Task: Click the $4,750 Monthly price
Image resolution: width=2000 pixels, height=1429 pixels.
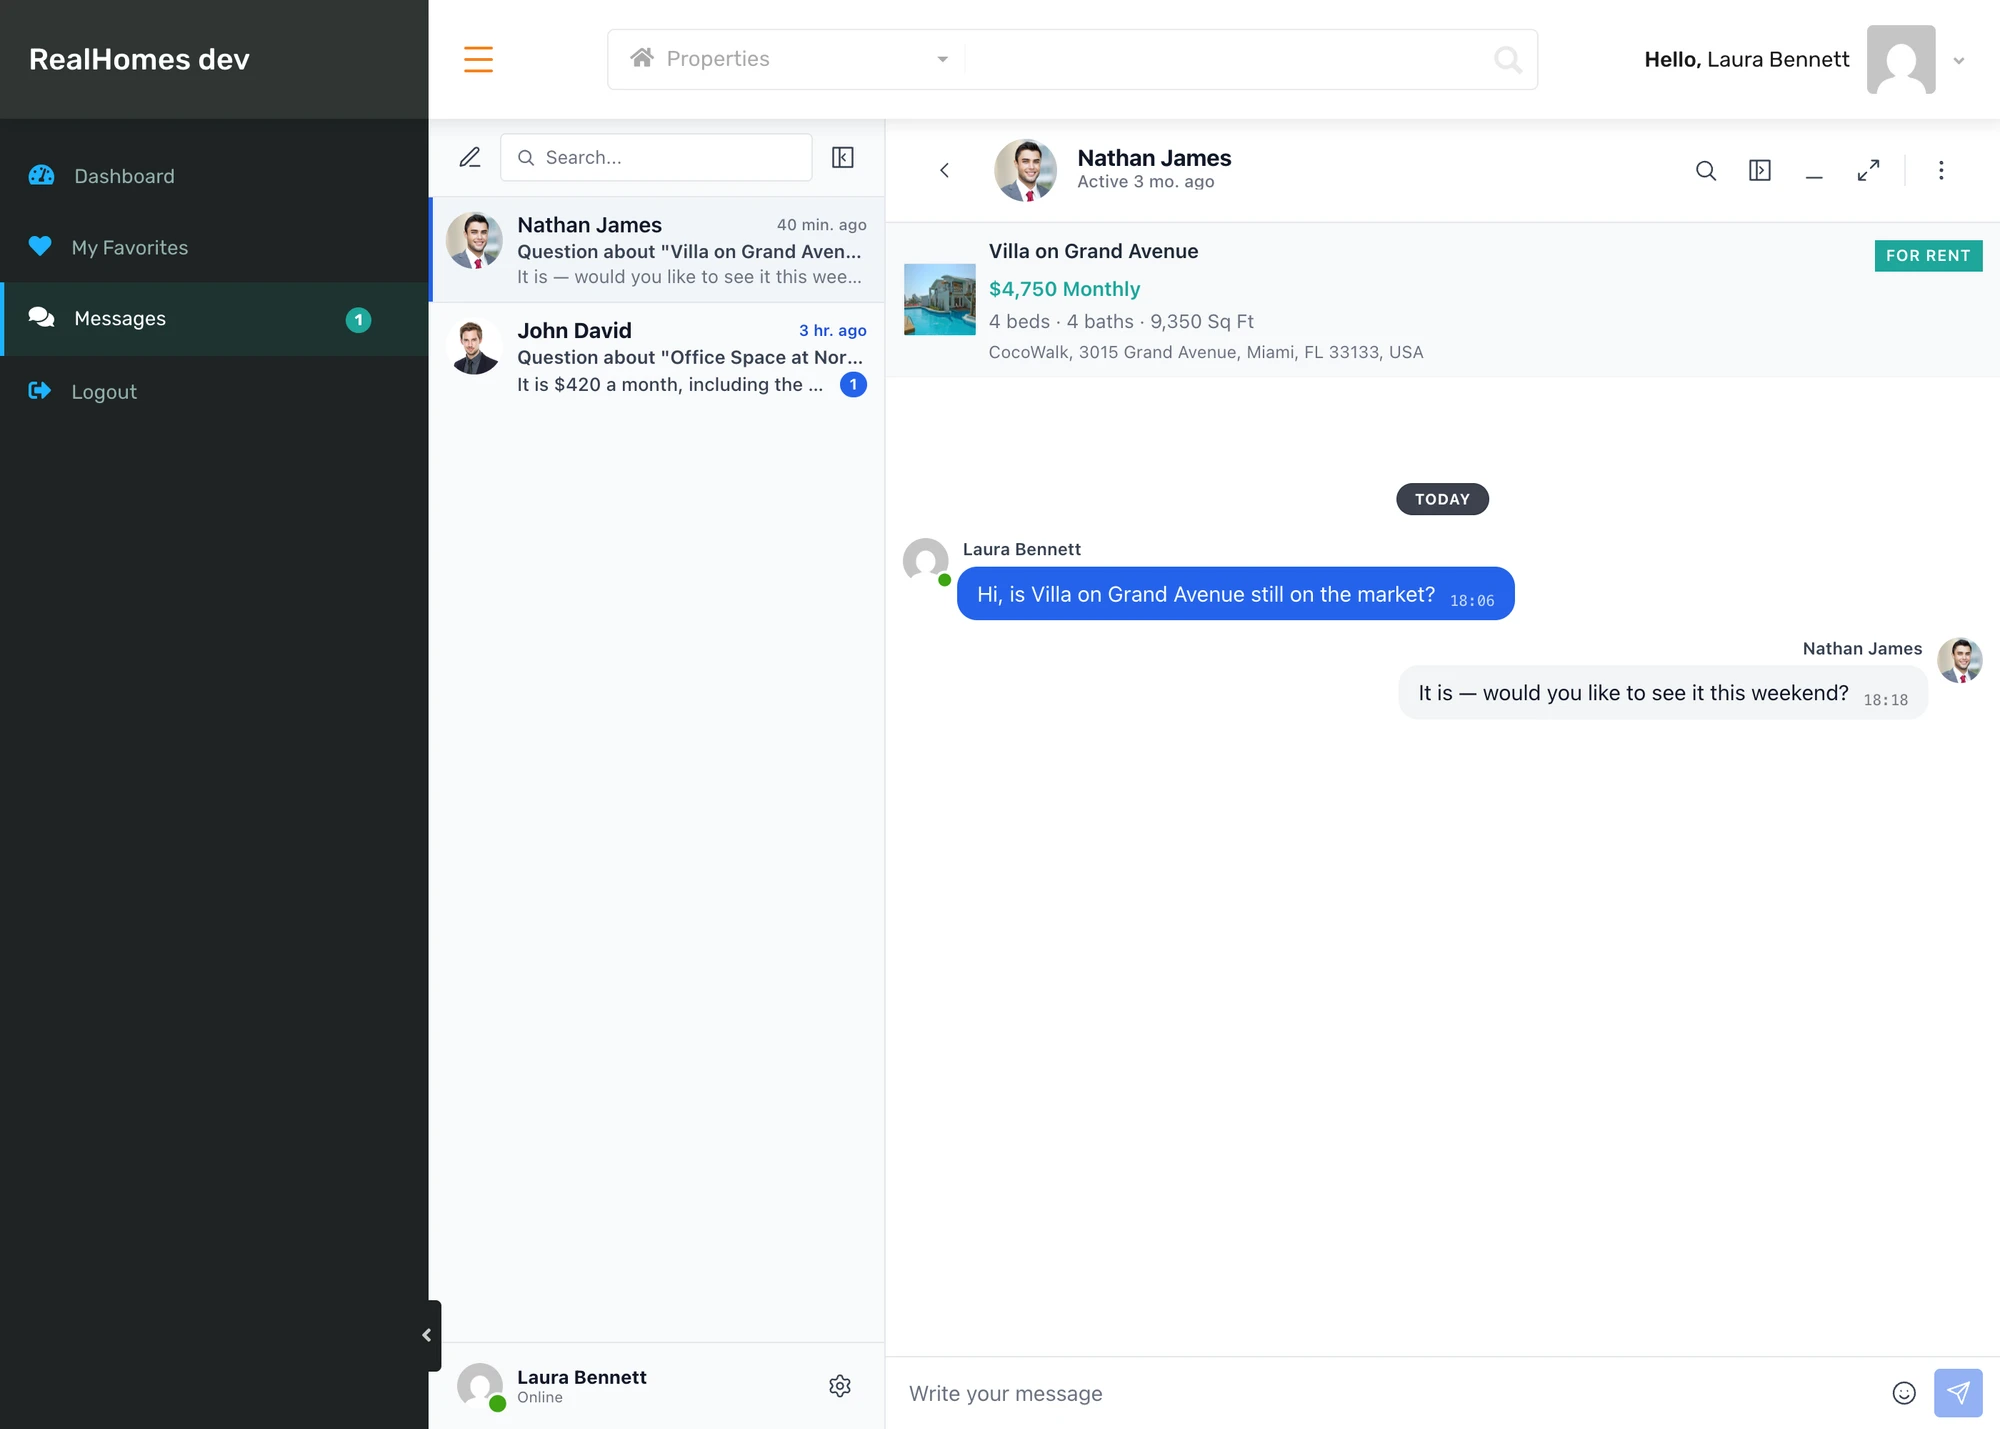Action: (x=1064, y=289)
